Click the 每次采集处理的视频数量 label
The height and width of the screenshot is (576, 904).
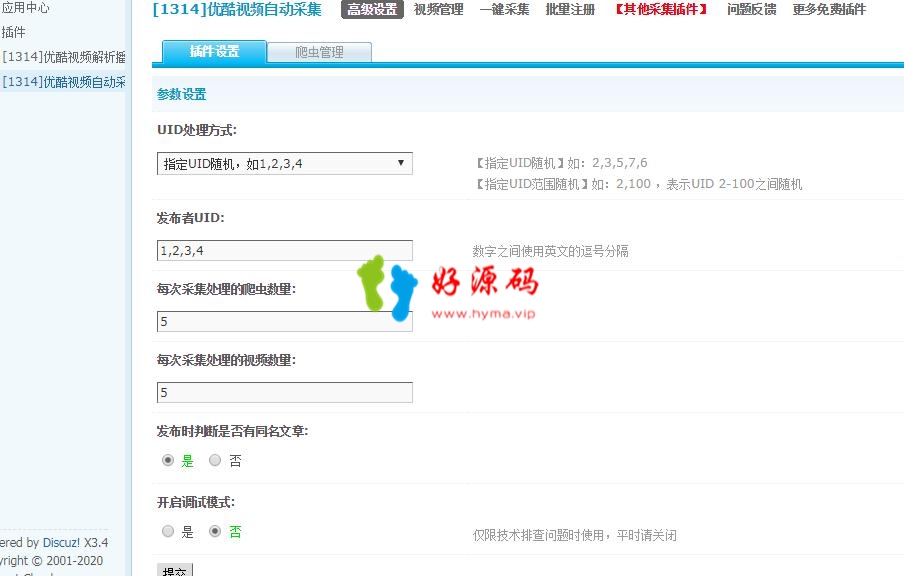226,360
